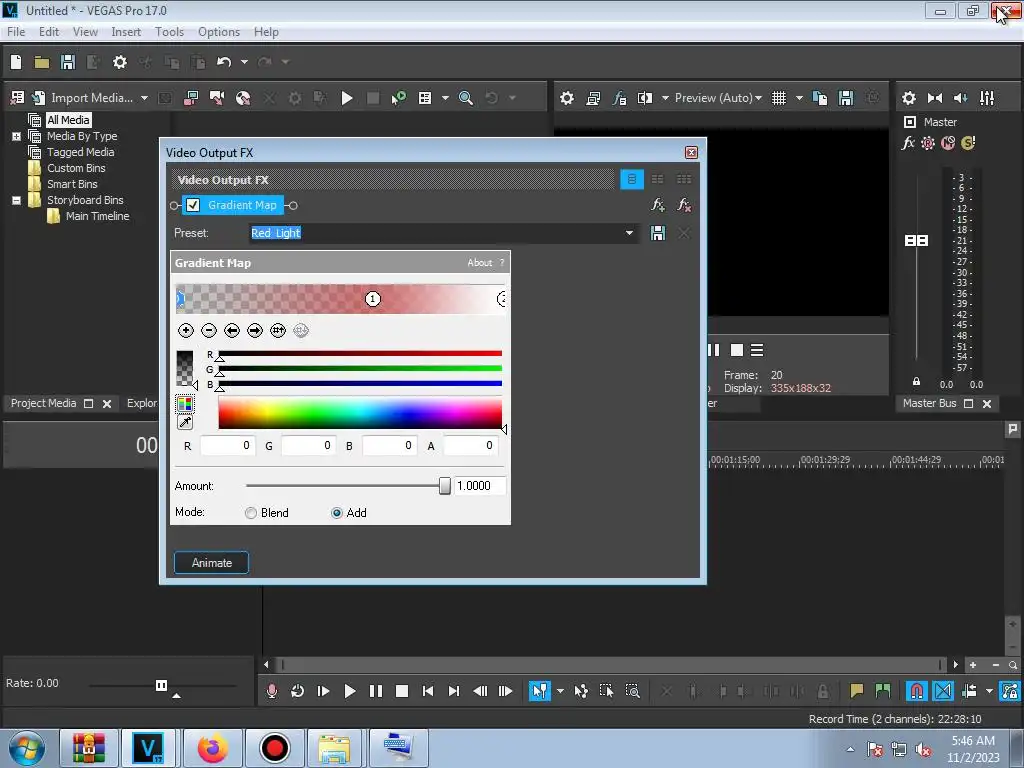Open Master Bus audio properties gear
Image resolution: width=1024 pixels, height=768 pixels.
tap(908, 98)
